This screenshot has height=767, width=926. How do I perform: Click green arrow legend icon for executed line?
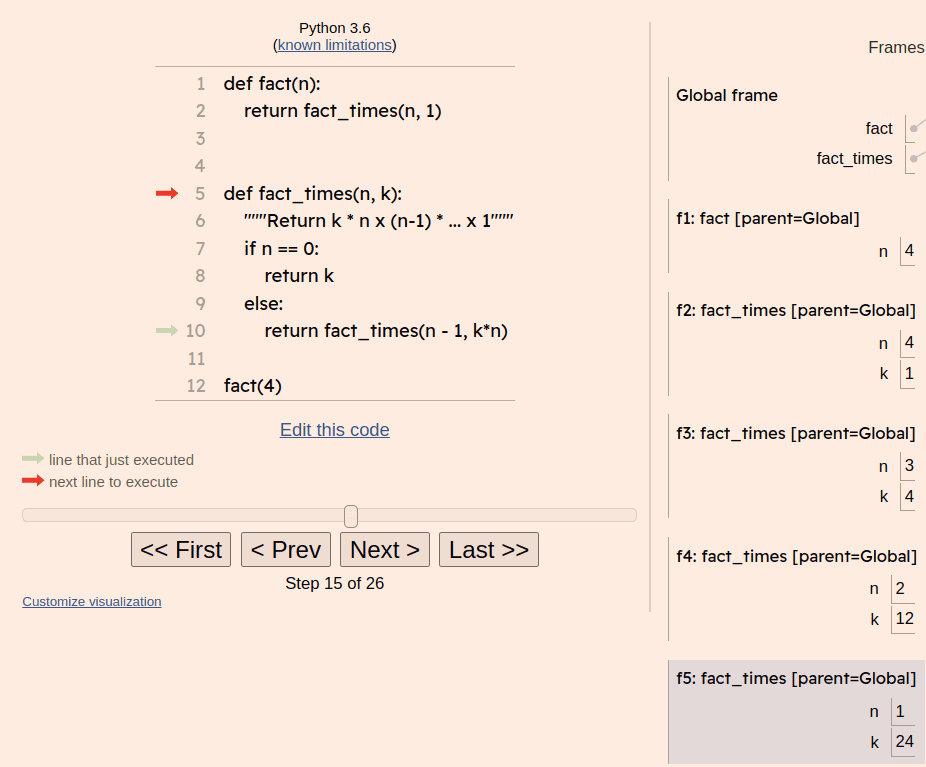tap(33, 458)
